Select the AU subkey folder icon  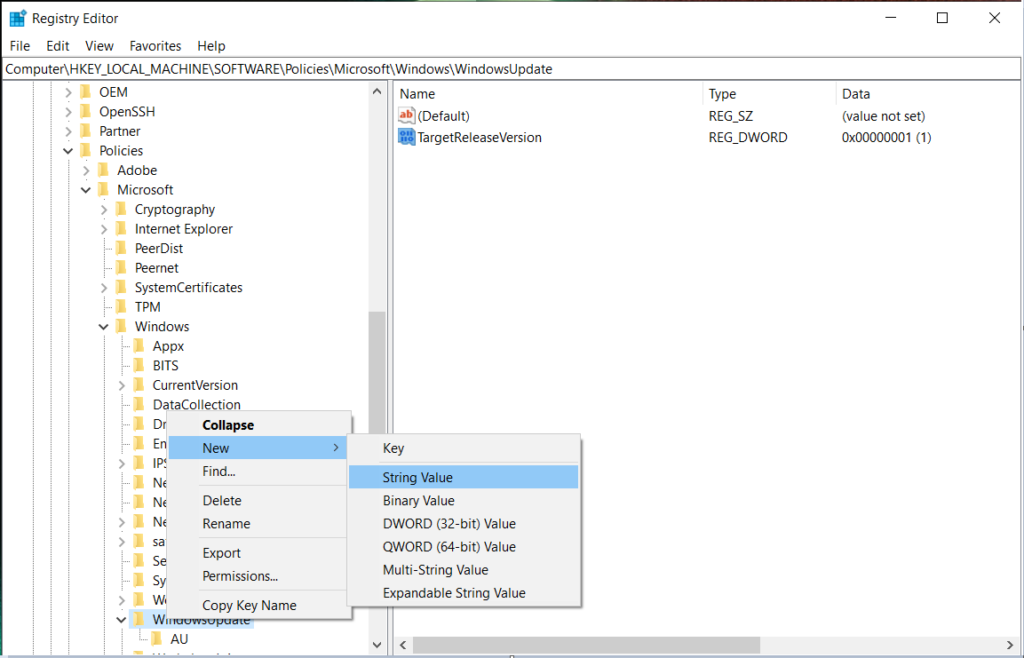158,639
